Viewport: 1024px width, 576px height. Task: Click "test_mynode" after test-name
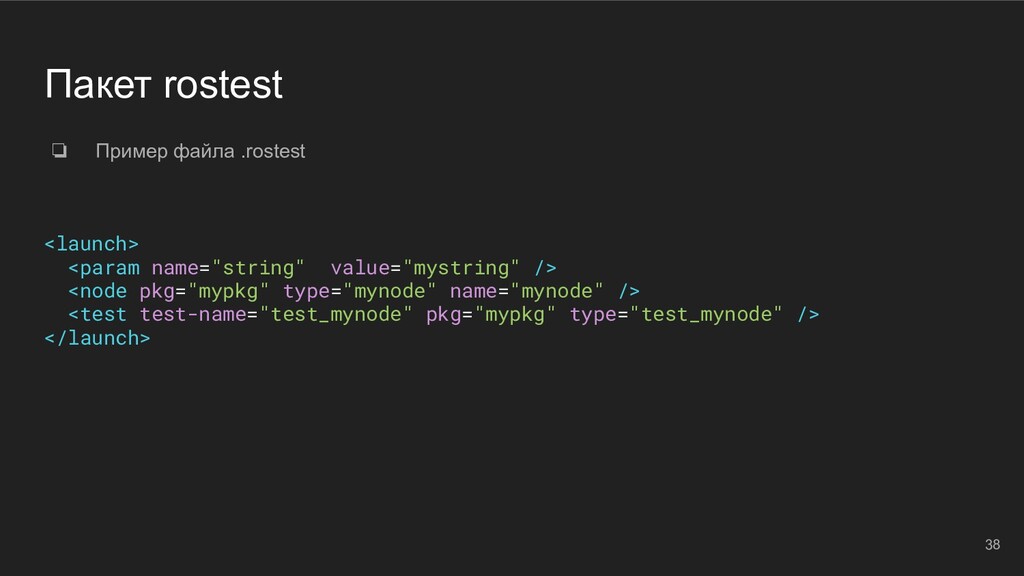click(336, 314)
